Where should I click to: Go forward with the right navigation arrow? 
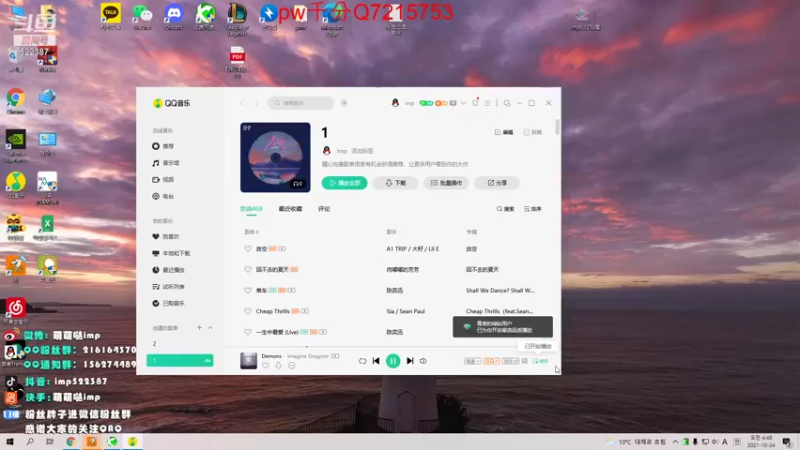click(x=257, y=103)
